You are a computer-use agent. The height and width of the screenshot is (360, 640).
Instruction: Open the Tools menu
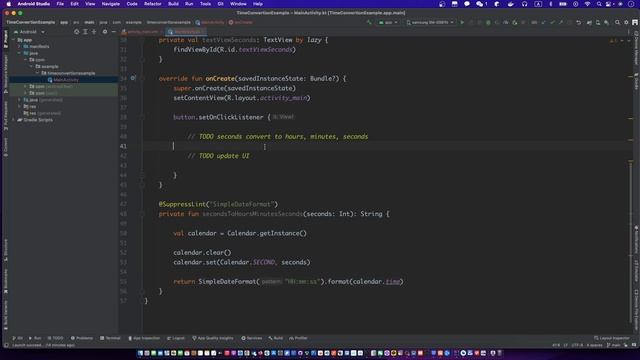click(205, 4)
